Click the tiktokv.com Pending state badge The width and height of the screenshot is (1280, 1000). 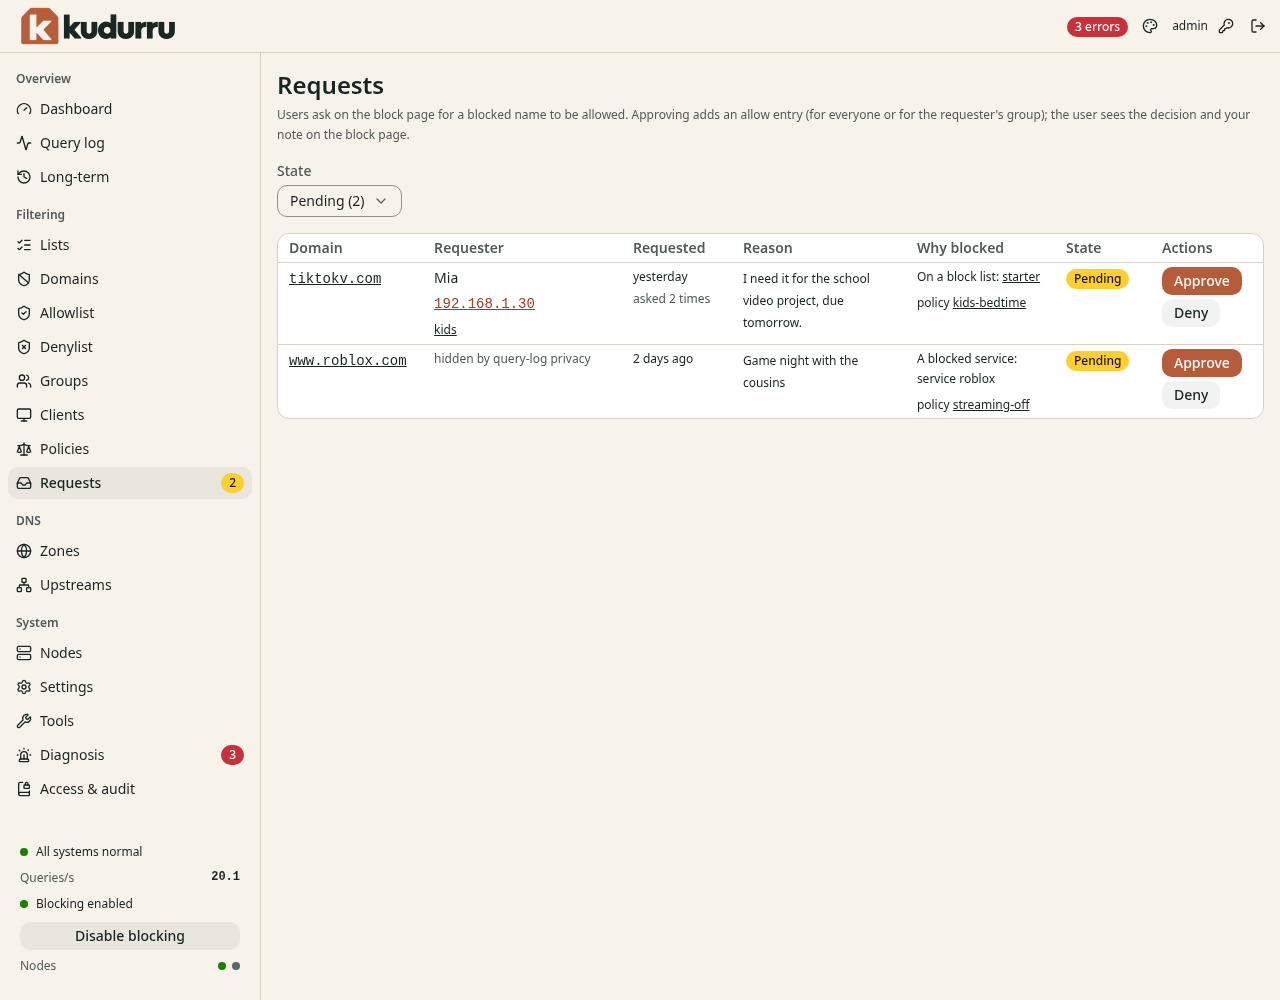pyautogui.click(x=1097, y=279)
